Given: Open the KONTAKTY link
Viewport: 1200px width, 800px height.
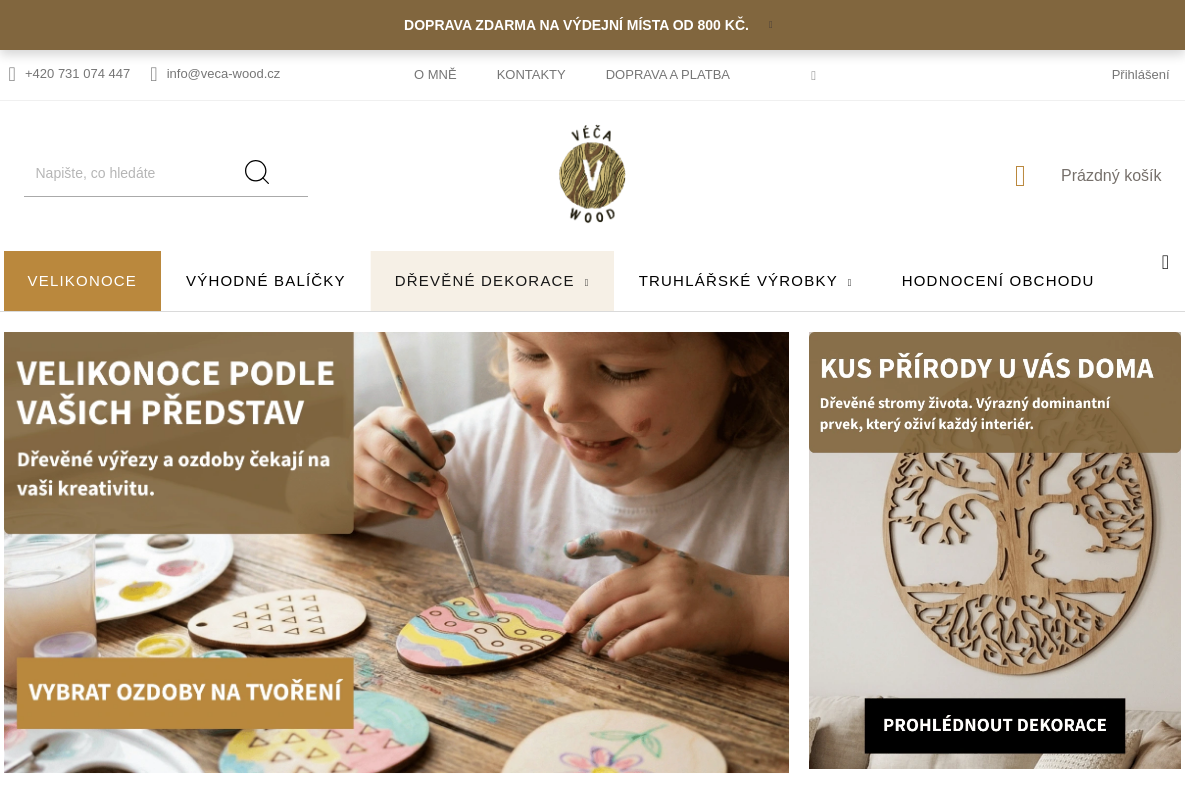Looking at the screenshot, I should [531, 75].
